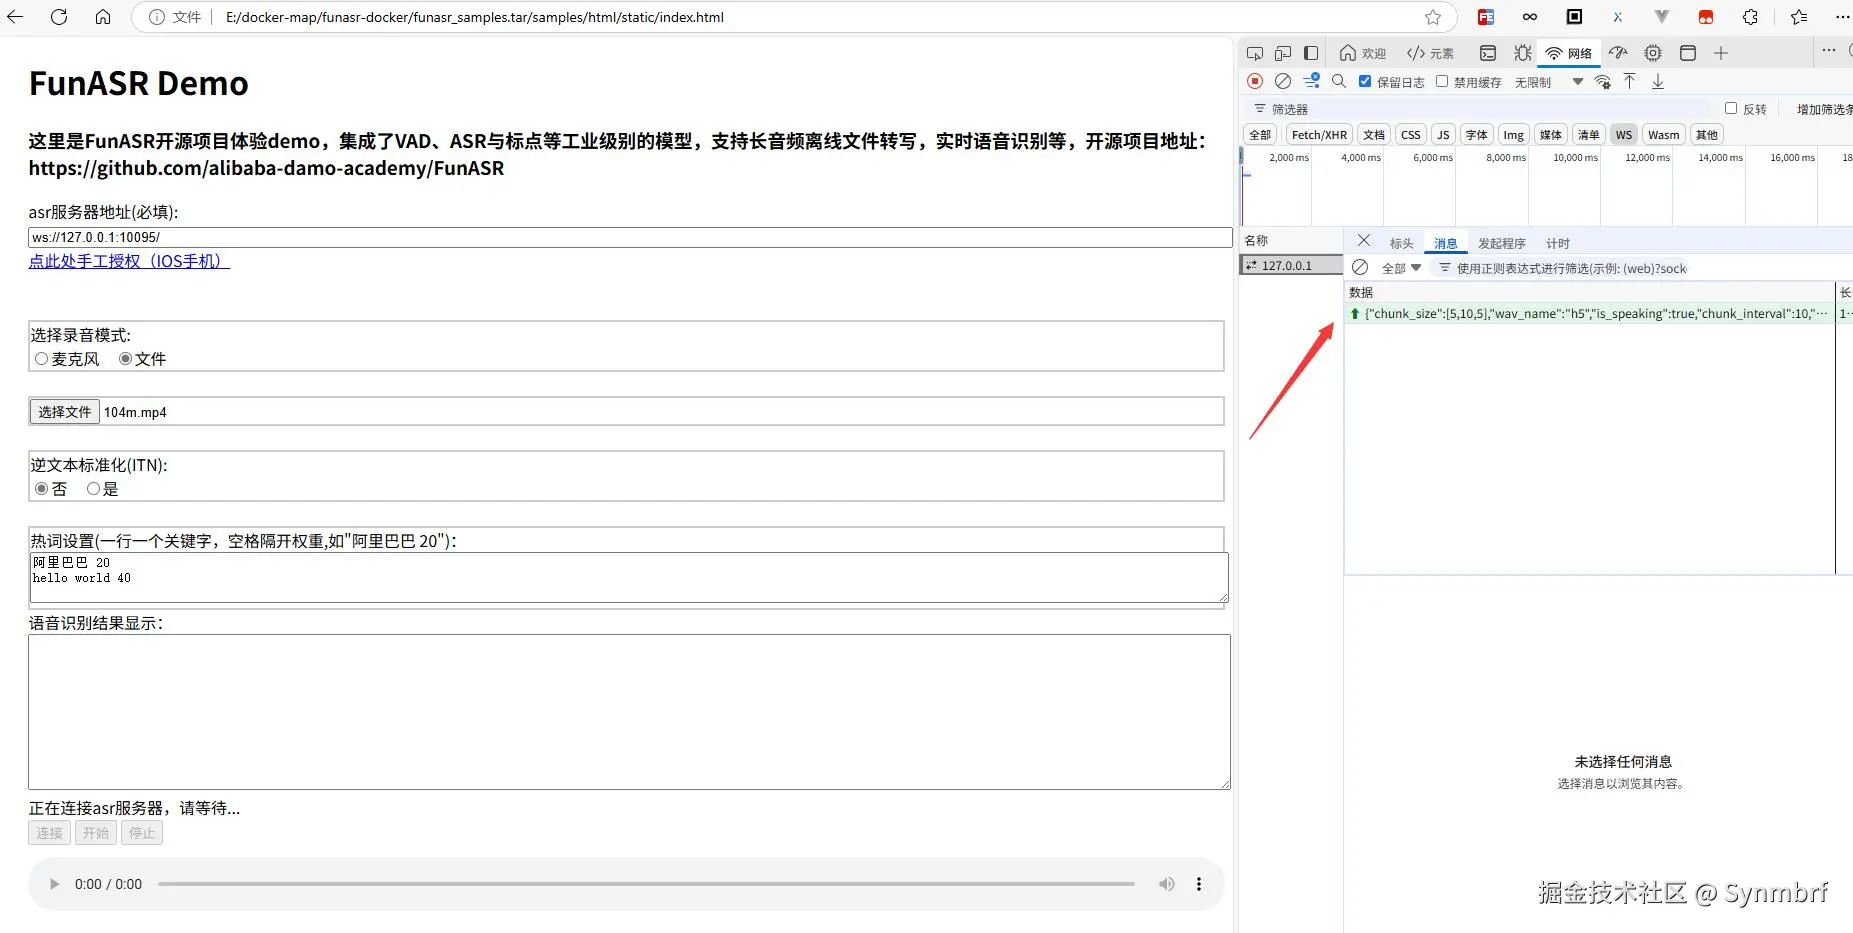Open the Vue devtools extension icon

1662,17
